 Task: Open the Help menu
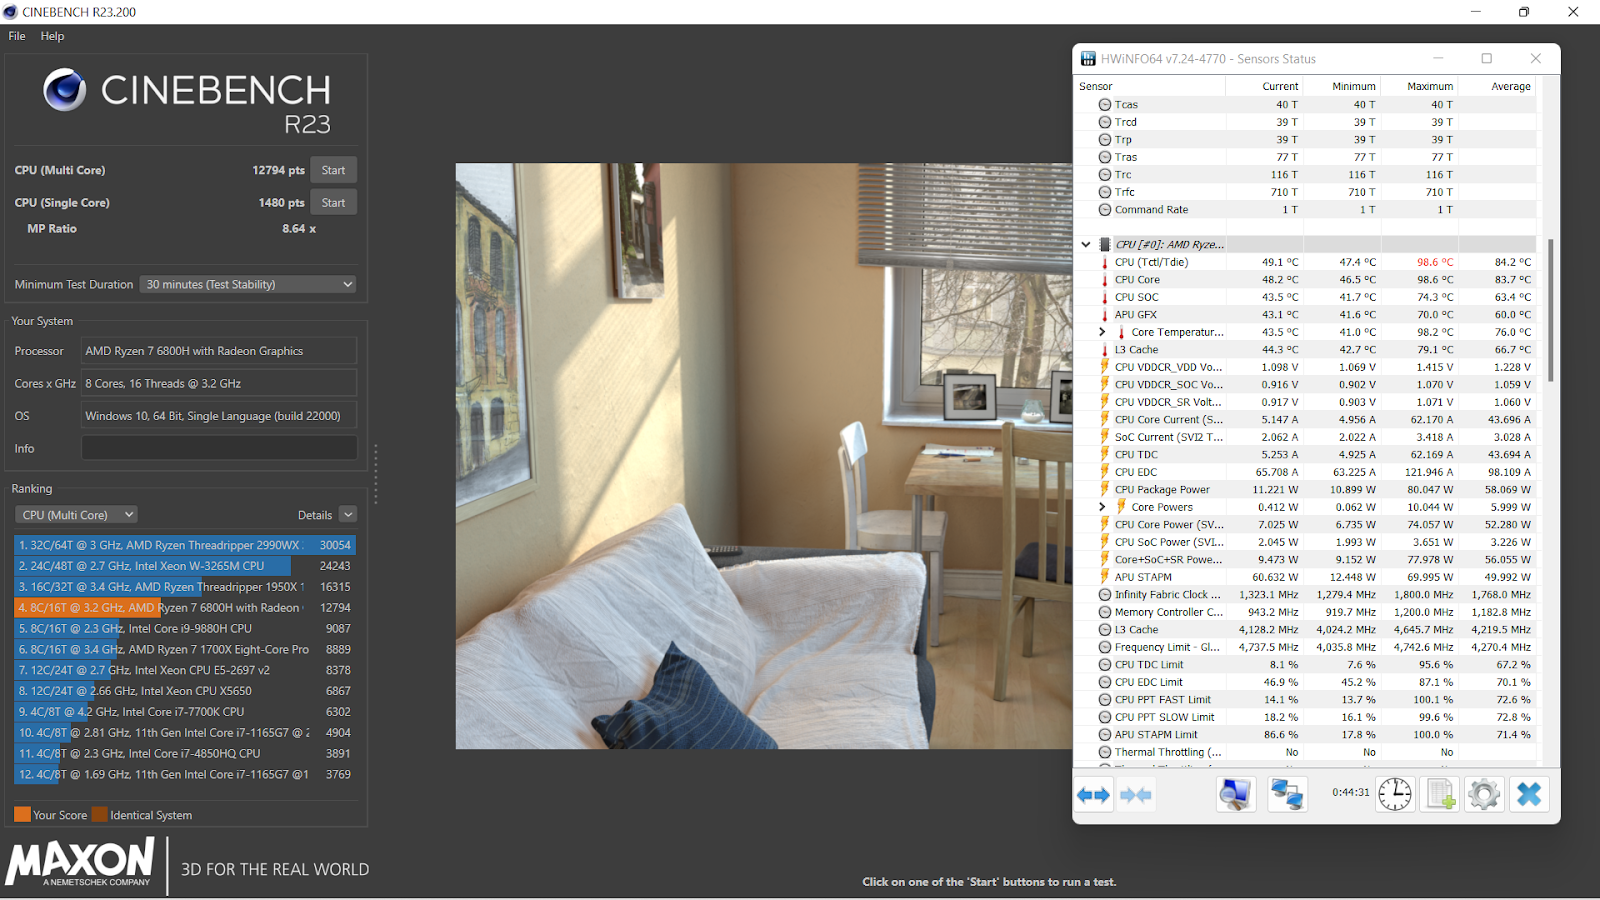pos(52,36)
